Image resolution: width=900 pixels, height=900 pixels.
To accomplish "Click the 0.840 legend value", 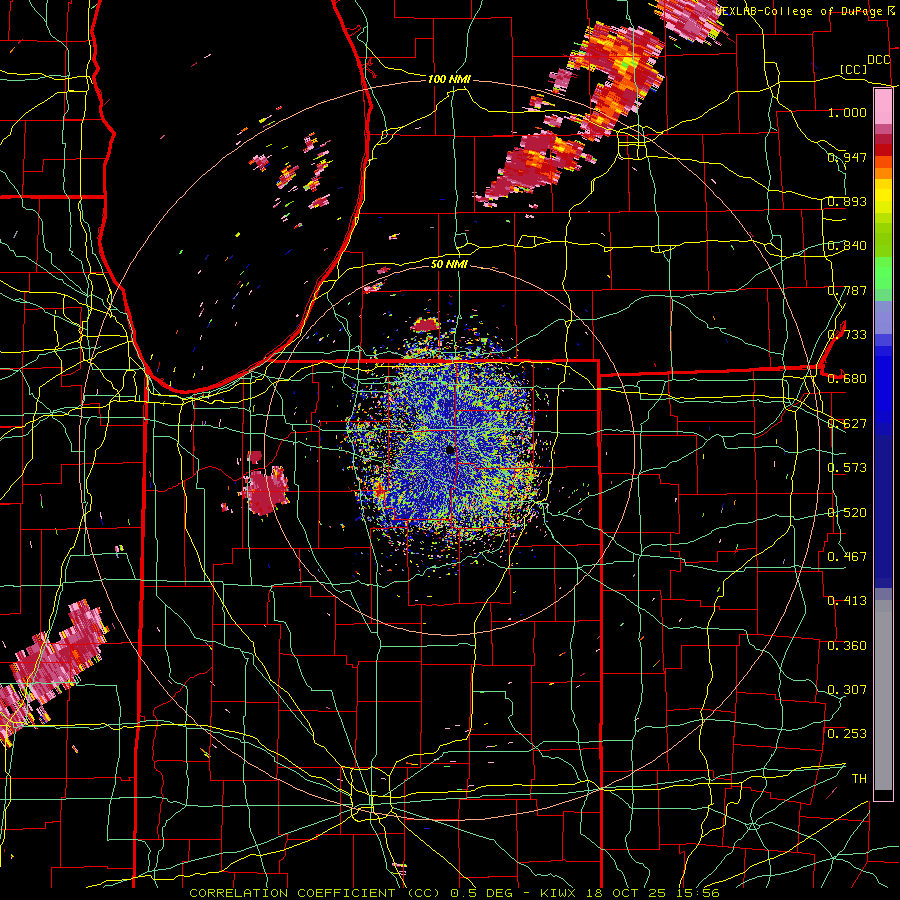I will point(847,246).
